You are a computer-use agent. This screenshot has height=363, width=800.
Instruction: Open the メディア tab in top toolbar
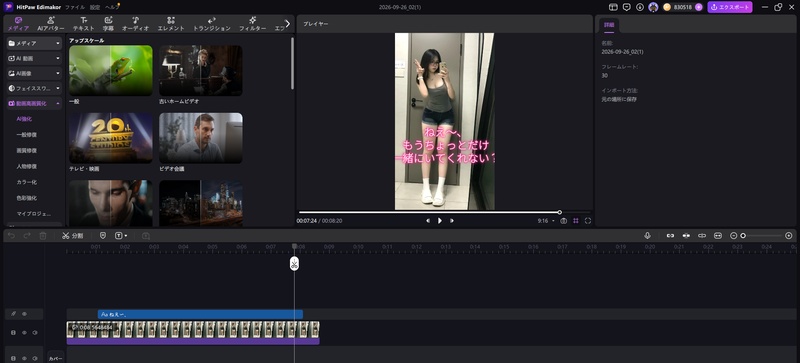(x=18, y=24)
